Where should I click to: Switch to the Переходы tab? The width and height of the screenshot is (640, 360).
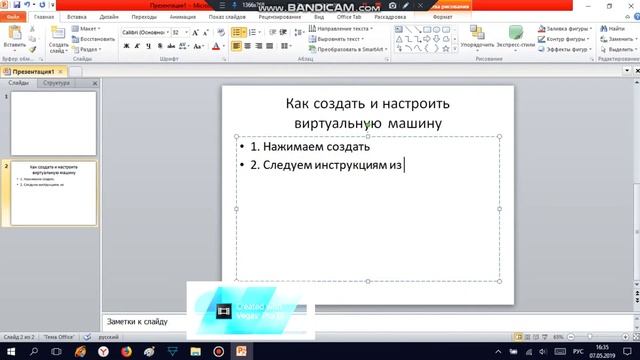click(x=144, y=17)
